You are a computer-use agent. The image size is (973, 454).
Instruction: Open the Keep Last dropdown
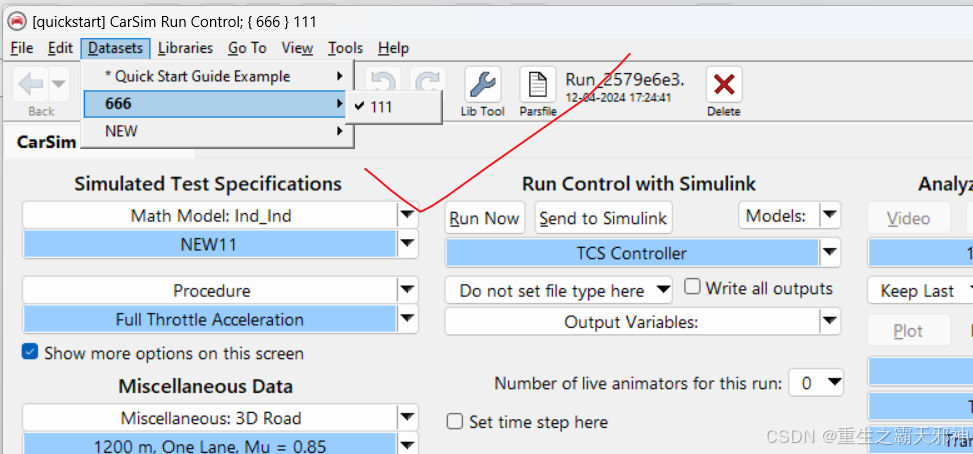pyautogui.click(x=920, y=290)
